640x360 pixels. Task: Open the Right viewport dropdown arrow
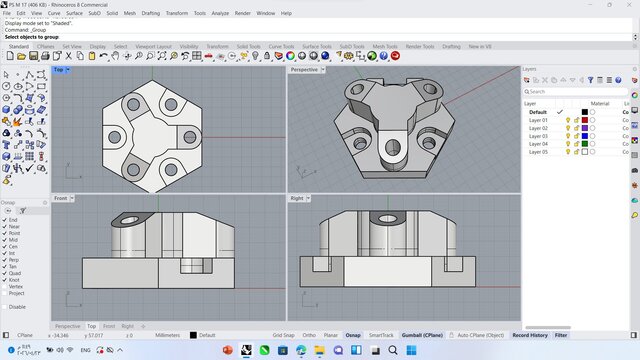coord(308,198)
